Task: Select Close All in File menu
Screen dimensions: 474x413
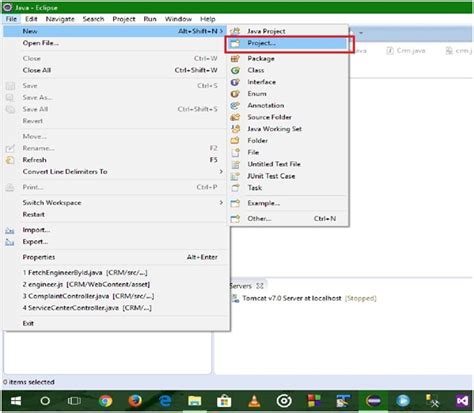Action: (x=115, y=70)
